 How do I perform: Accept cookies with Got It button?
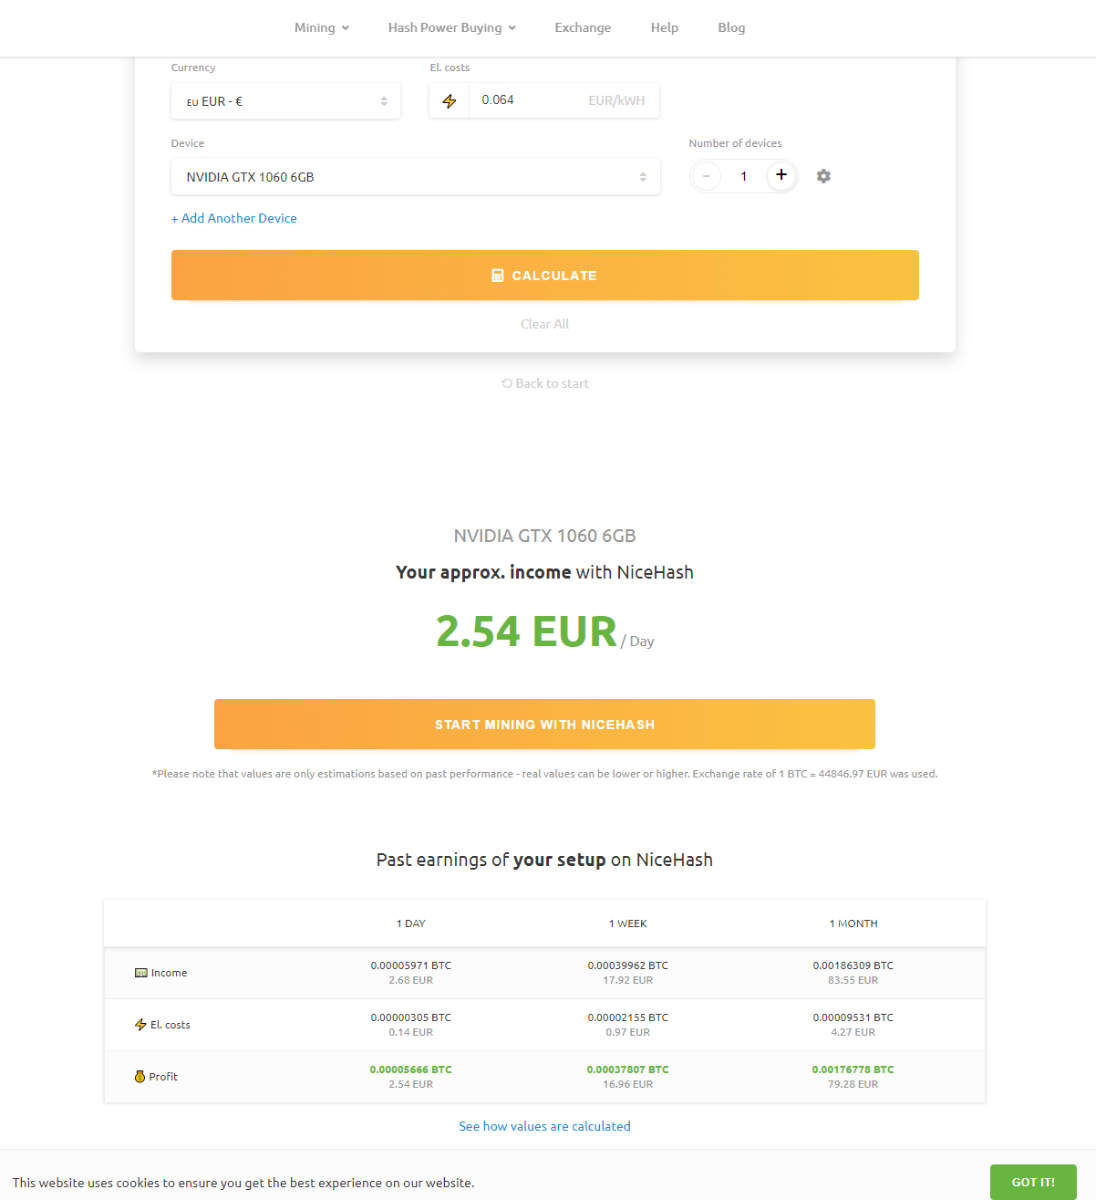pyautogui.click(x=1033, y=1182)
